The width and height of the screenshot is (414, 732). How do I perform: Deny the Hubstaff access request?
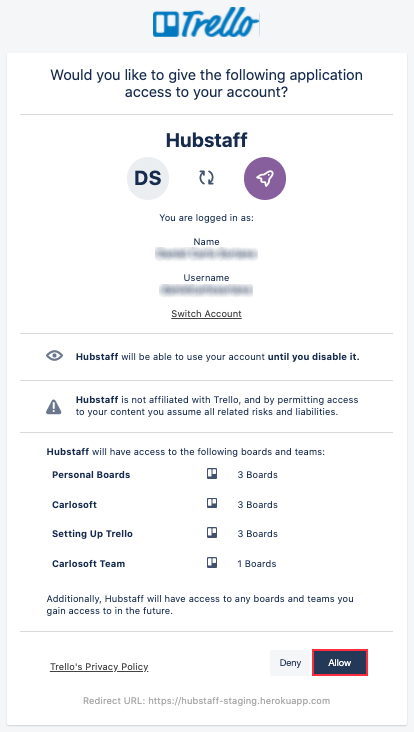point(290,662)
